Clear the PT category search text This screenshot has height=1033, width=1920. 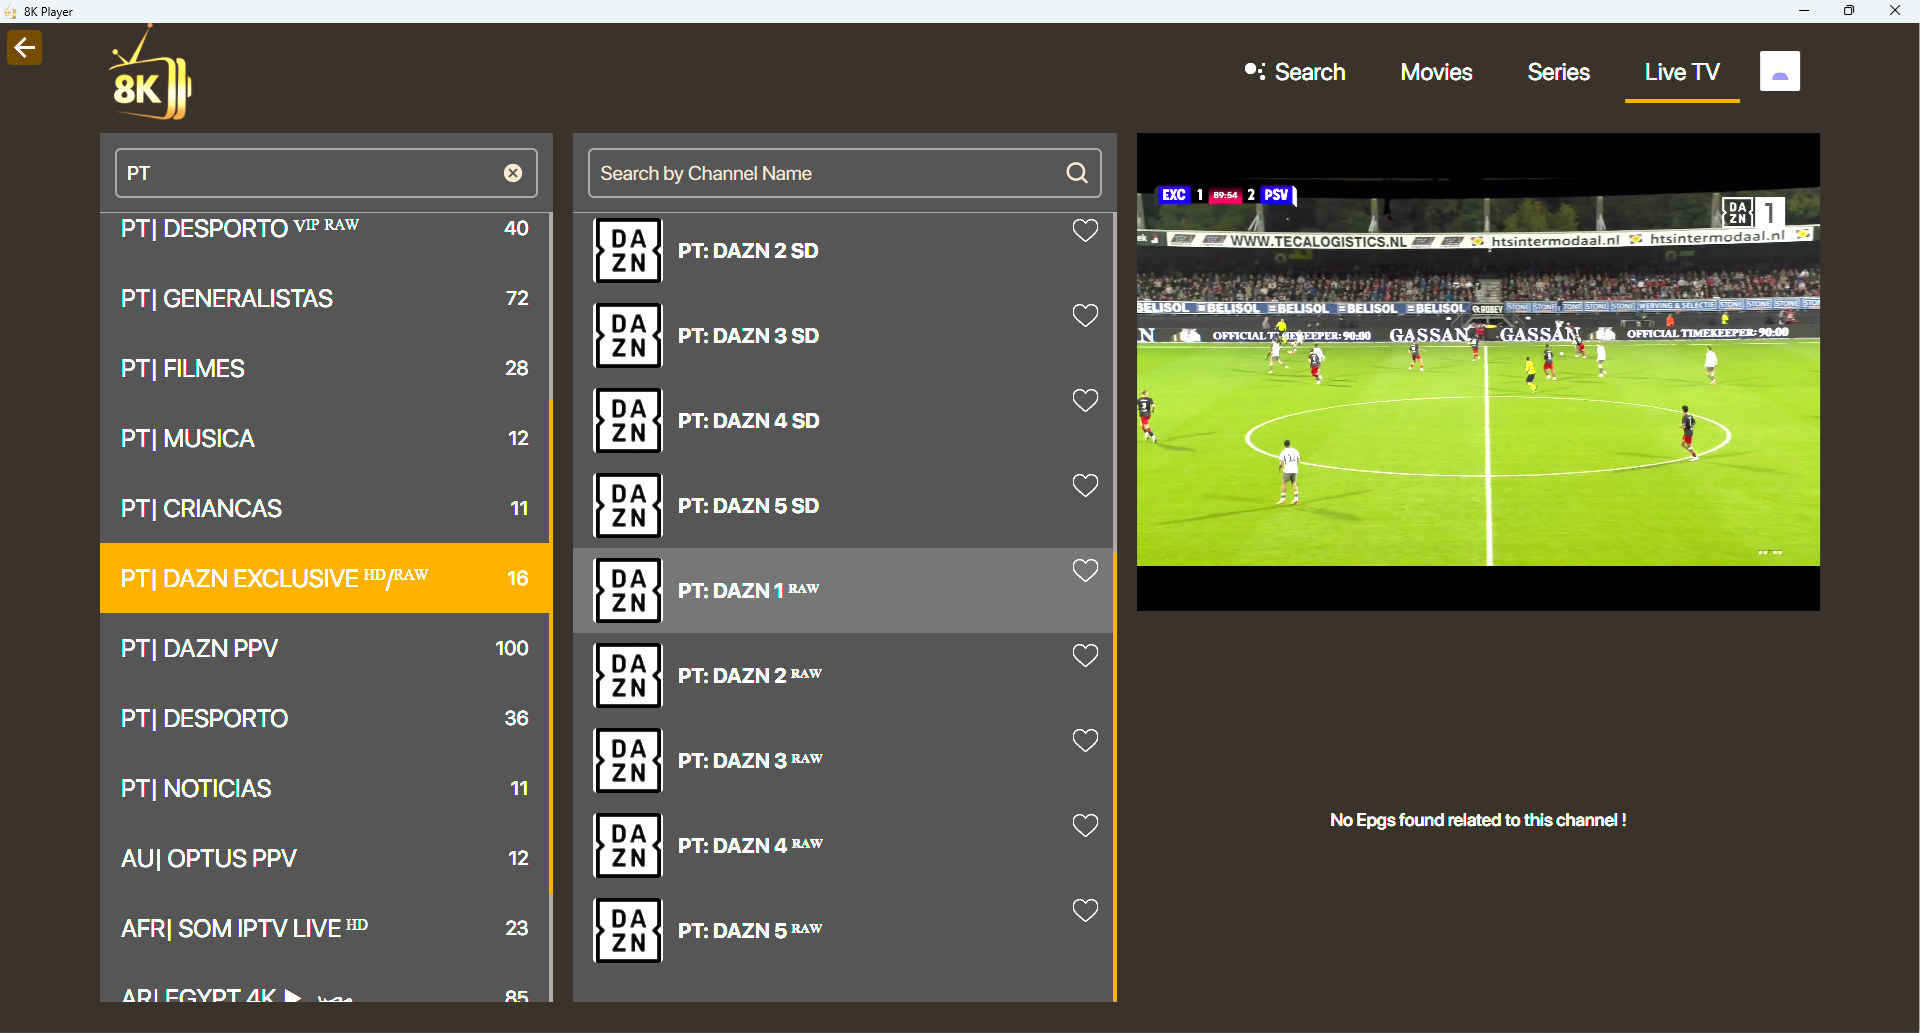513,173
